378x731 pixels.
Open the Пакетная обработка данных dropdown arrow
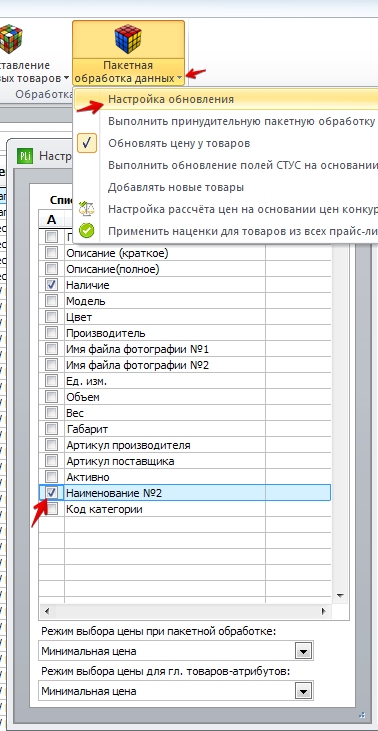180,78
